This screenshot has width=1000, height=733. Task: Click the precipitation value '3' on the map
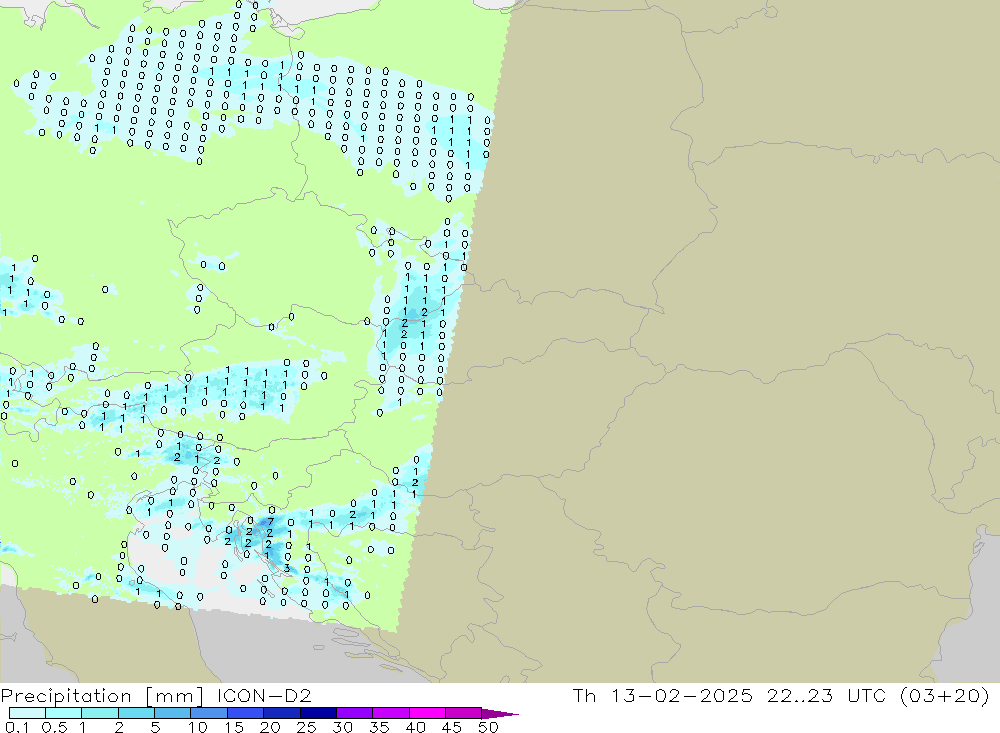pos(287,568)
